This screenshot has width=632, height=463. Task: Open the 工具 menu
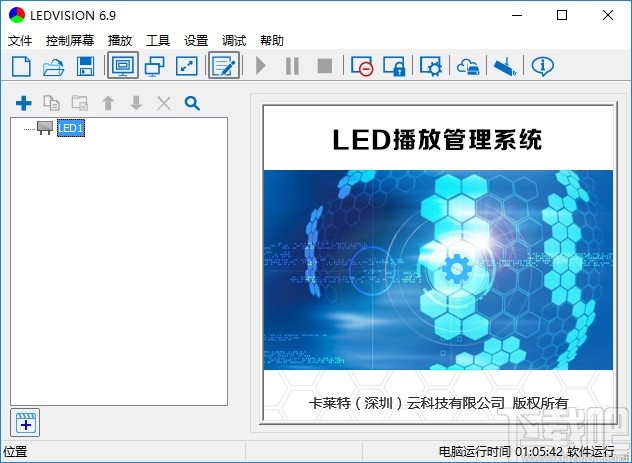coord(158,40)
